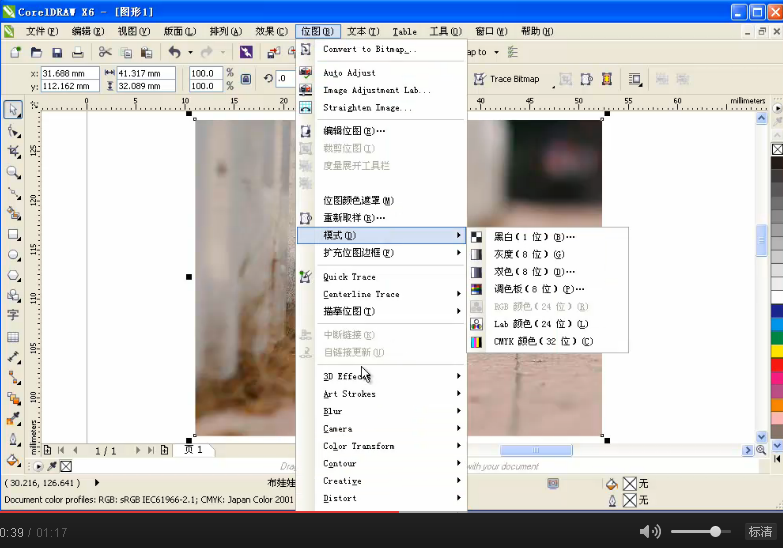Click the Undo arrow icon
This screenshot has height=548, width=783.
(x=174, y=52)
